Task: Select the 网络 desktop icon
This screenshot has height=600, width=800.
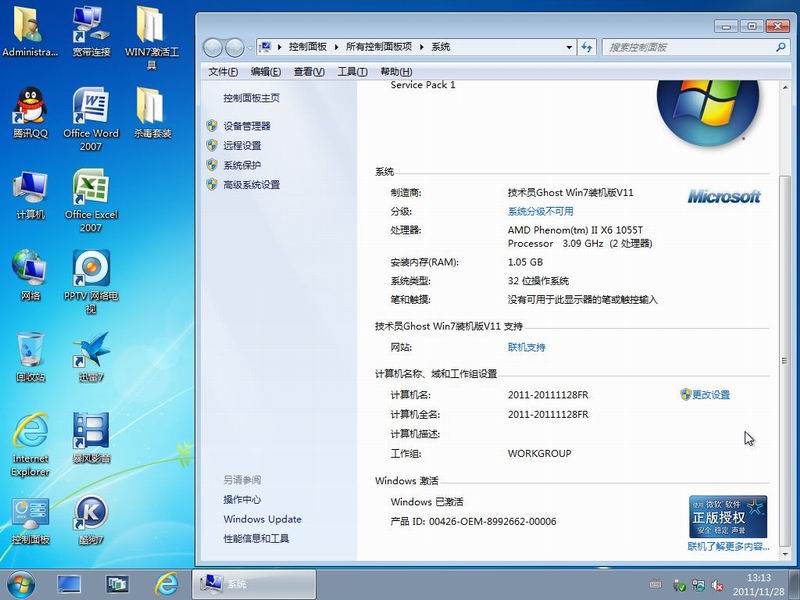Action: tap(30, 274)
